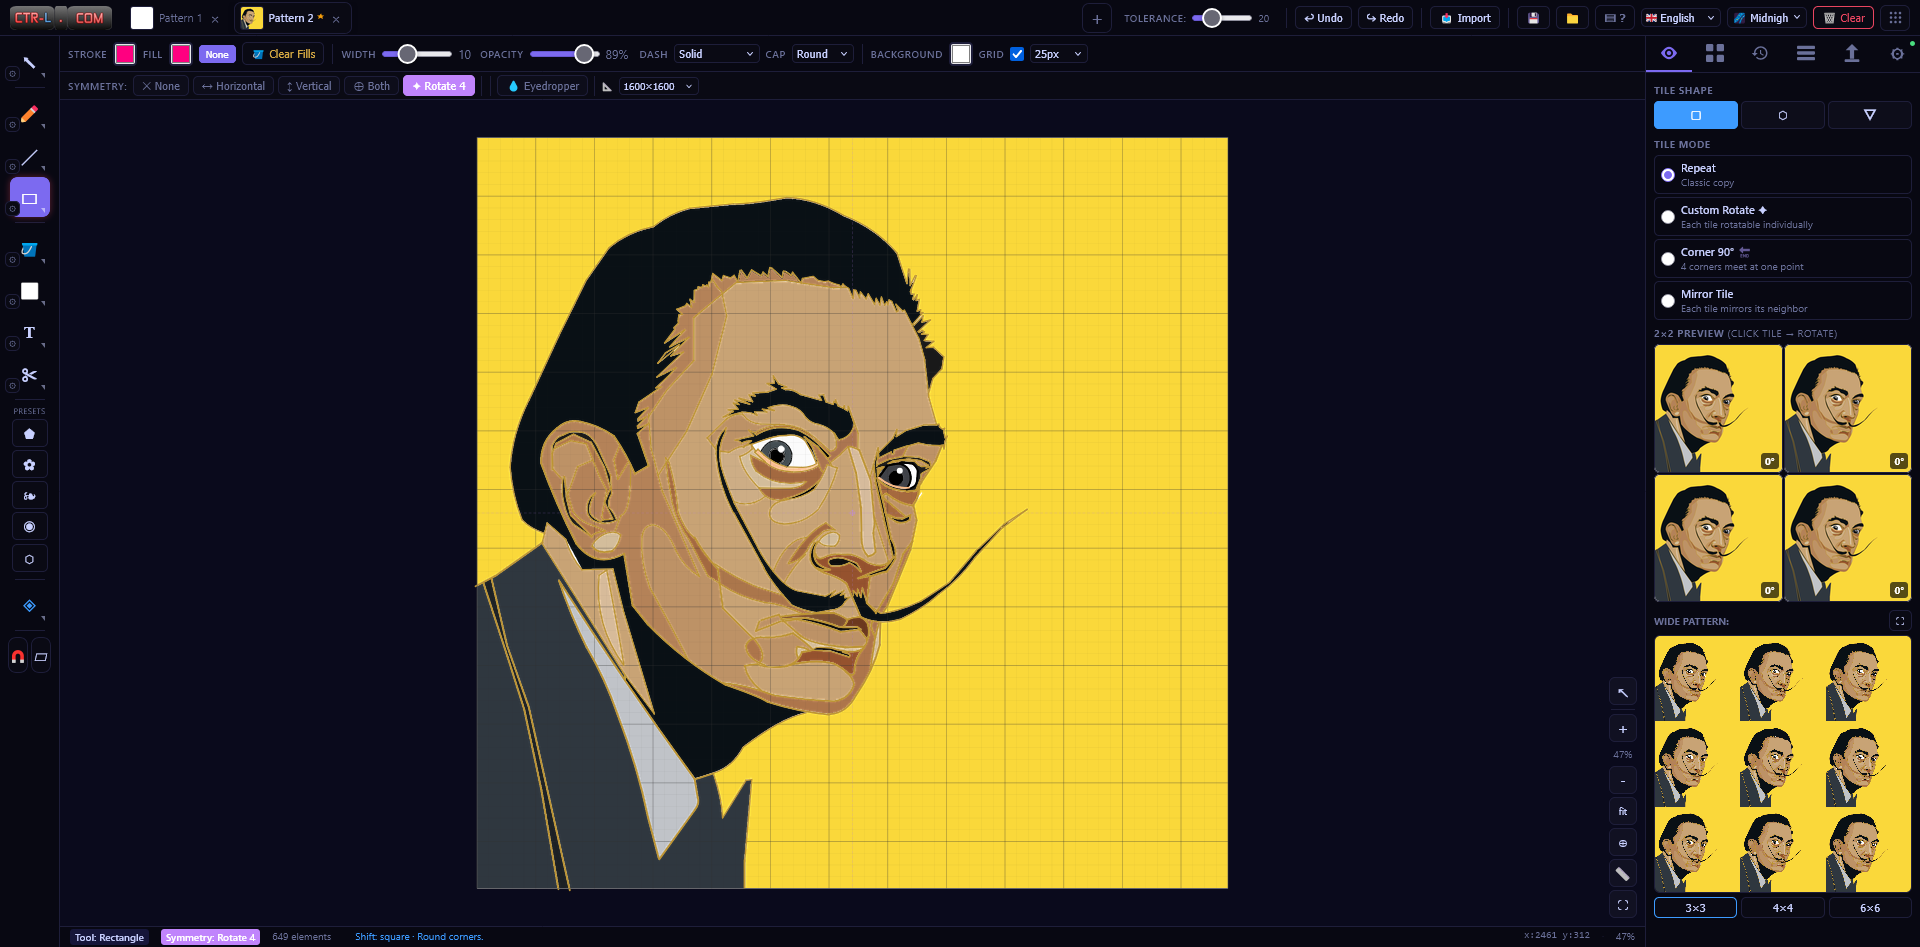Open the Stroke color swatch
This screenshot has height=947, width=1920.
(x=125, y=54)
